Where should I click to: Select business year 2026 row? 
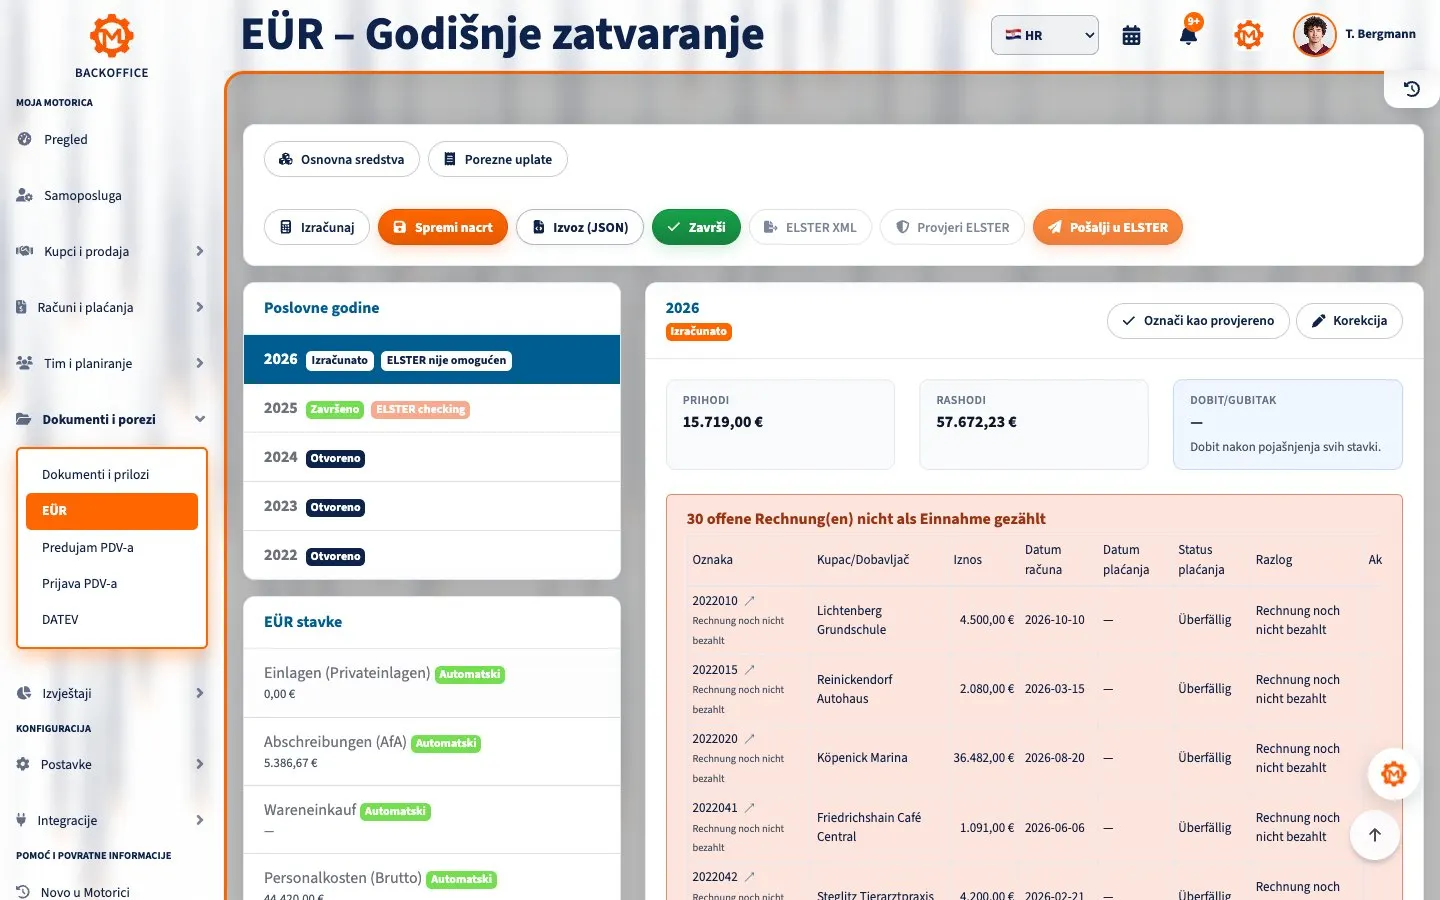(x=432, y=359)
